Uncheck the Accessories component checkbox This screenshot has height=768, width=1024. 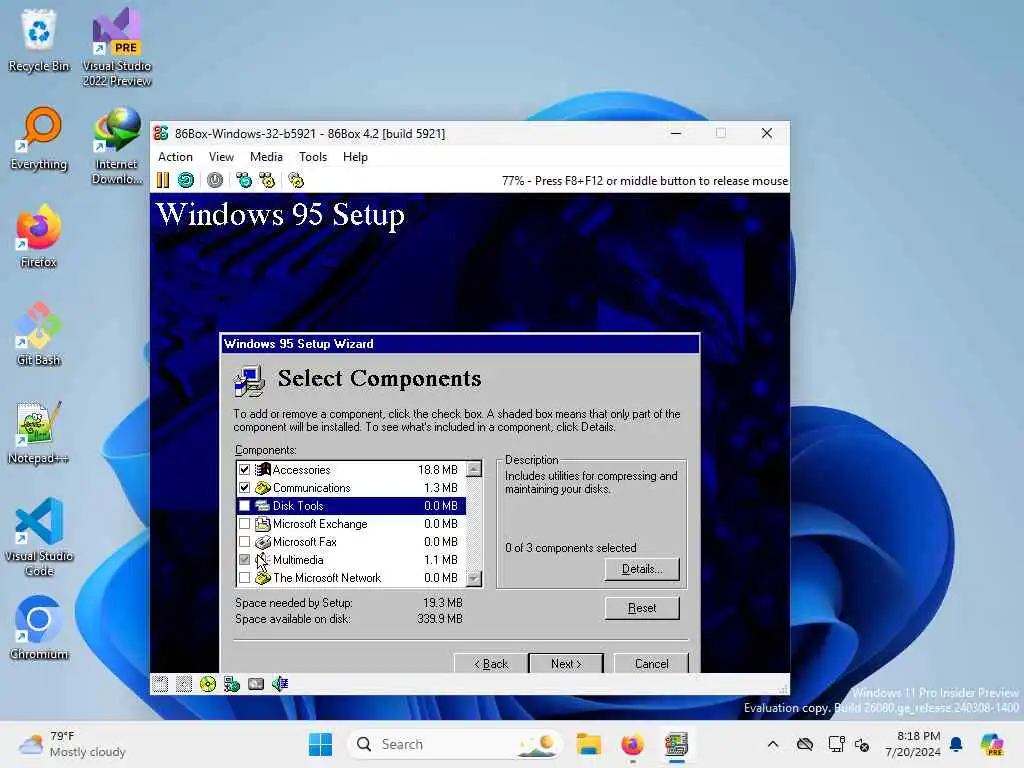click(x=244, y=470)
